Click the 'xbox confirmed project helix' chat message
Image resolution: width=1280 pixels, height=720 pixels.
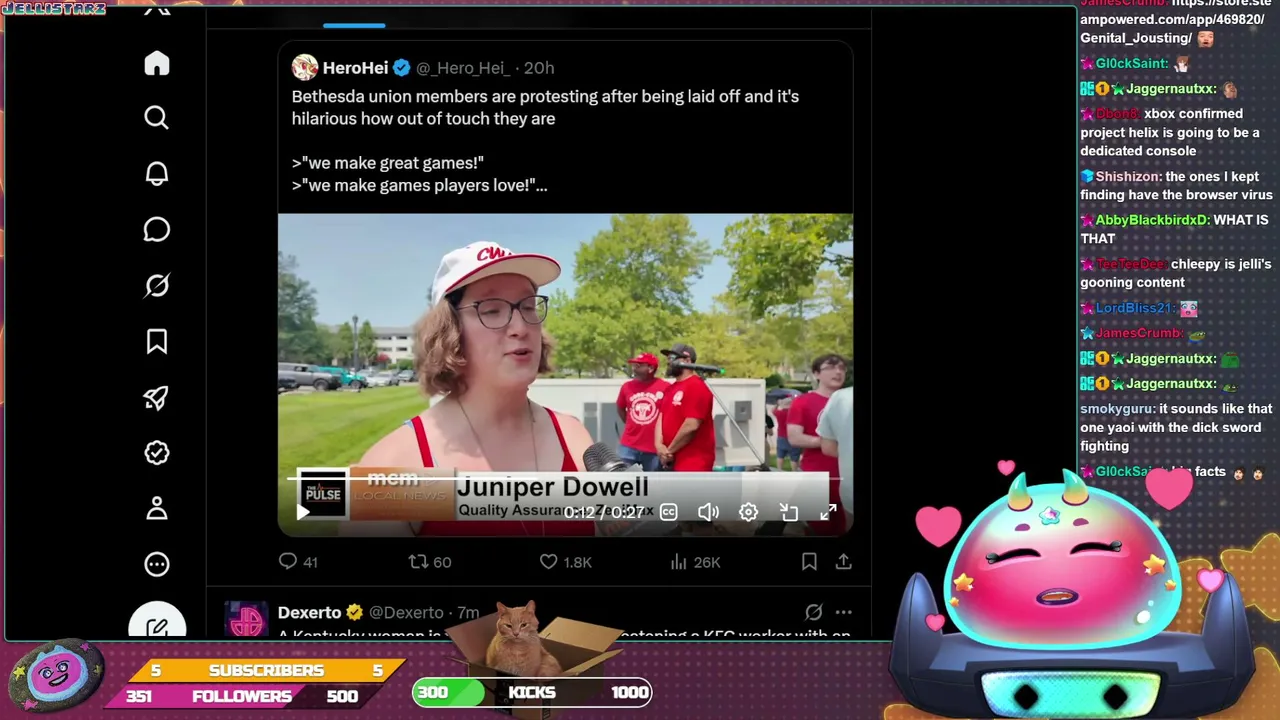1170,133
